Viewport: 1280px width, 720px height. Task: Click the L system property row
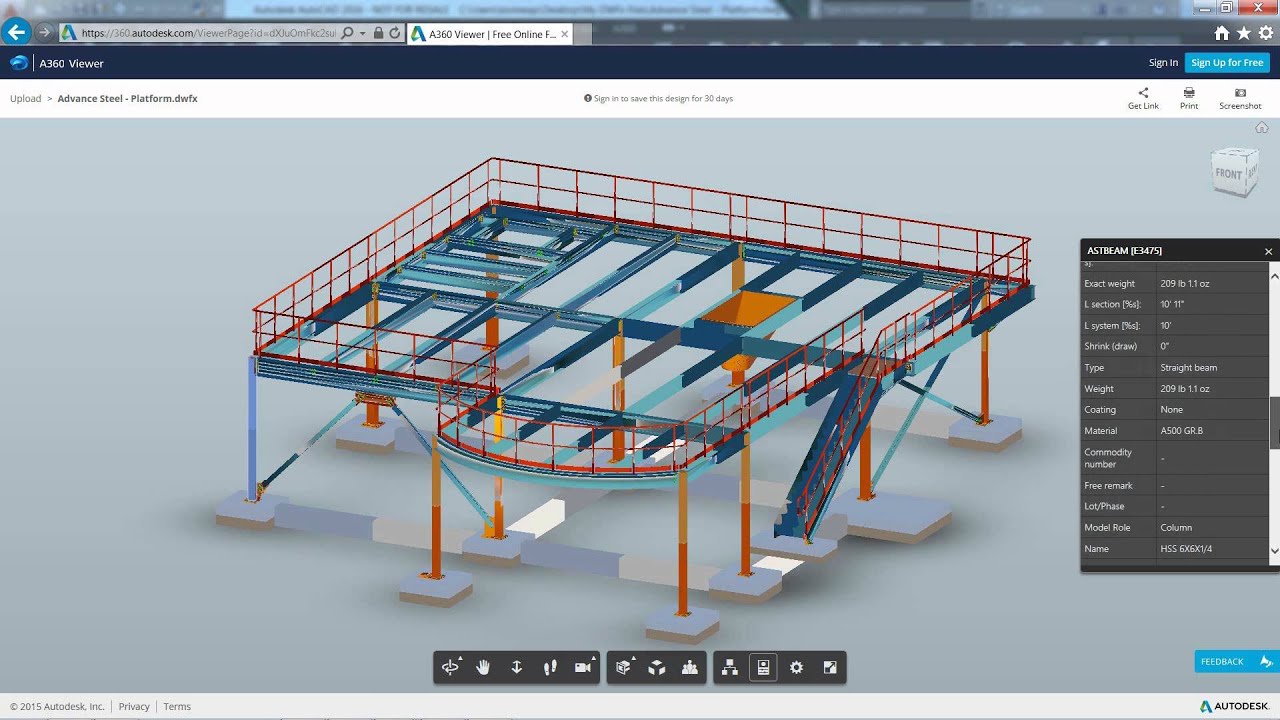pyautogui.click(x=1175, y=326)
